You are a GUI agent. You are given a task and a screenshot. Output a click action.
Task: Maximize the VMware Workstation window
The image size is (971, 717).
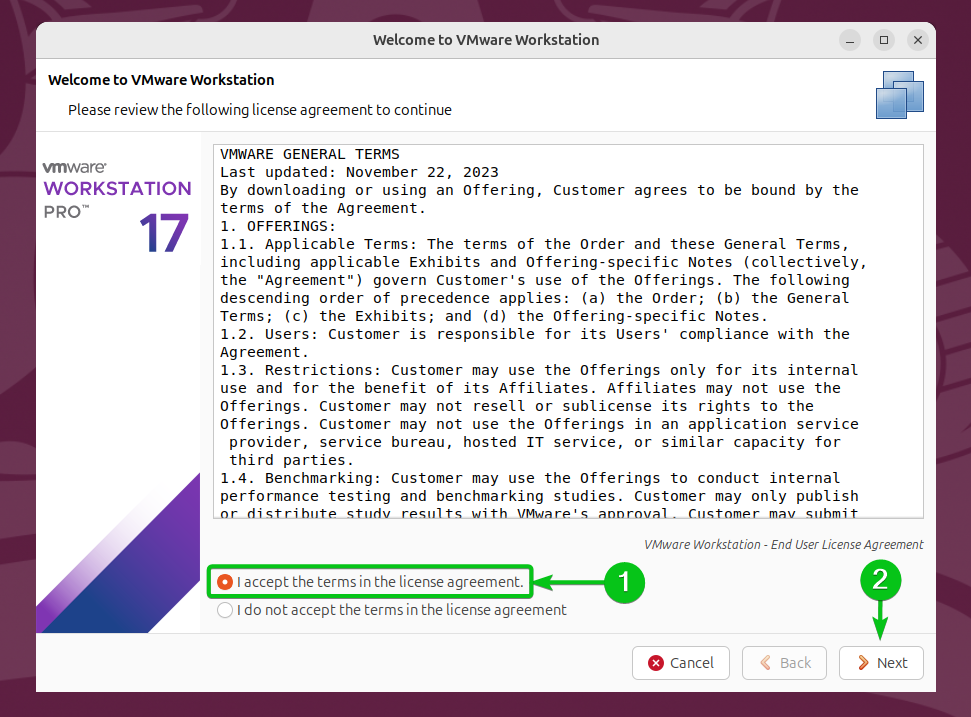884,40
